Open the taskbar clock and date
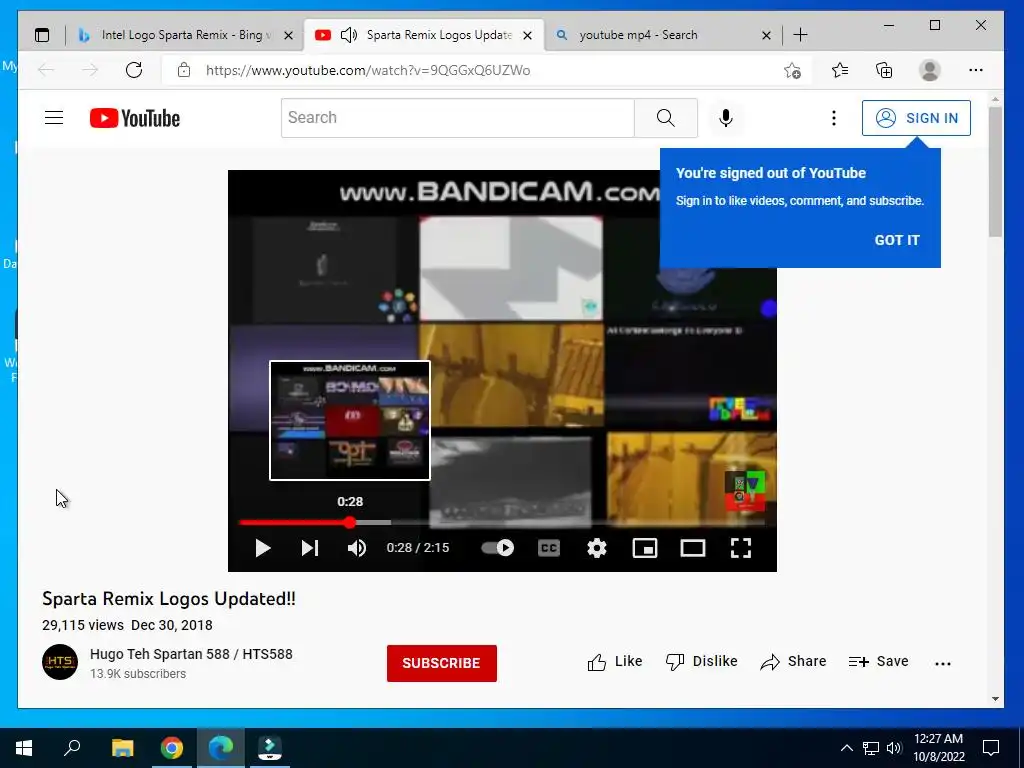1024x768 pixels. click(x=938, y=748)
